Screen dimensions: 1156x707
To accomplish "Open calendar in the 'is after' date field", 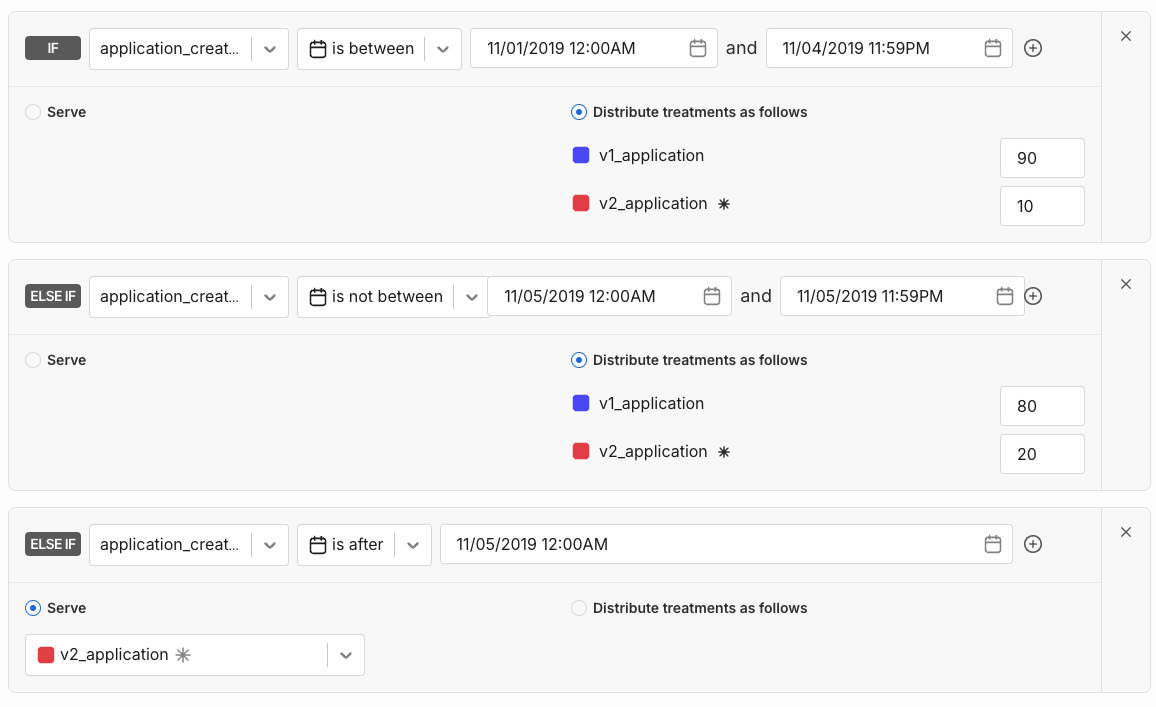I will pos(993,544).
